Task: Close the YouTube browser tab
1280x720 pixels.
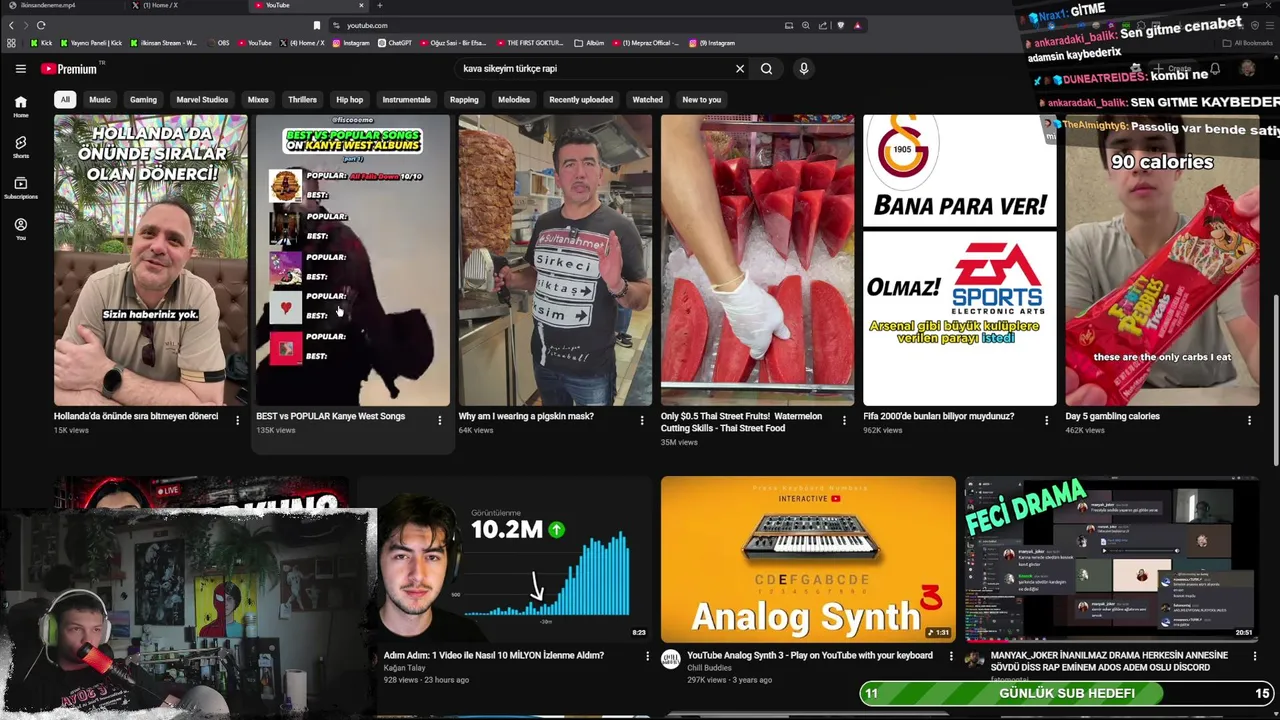Action: pyautogui.click(x=362, y=5)
